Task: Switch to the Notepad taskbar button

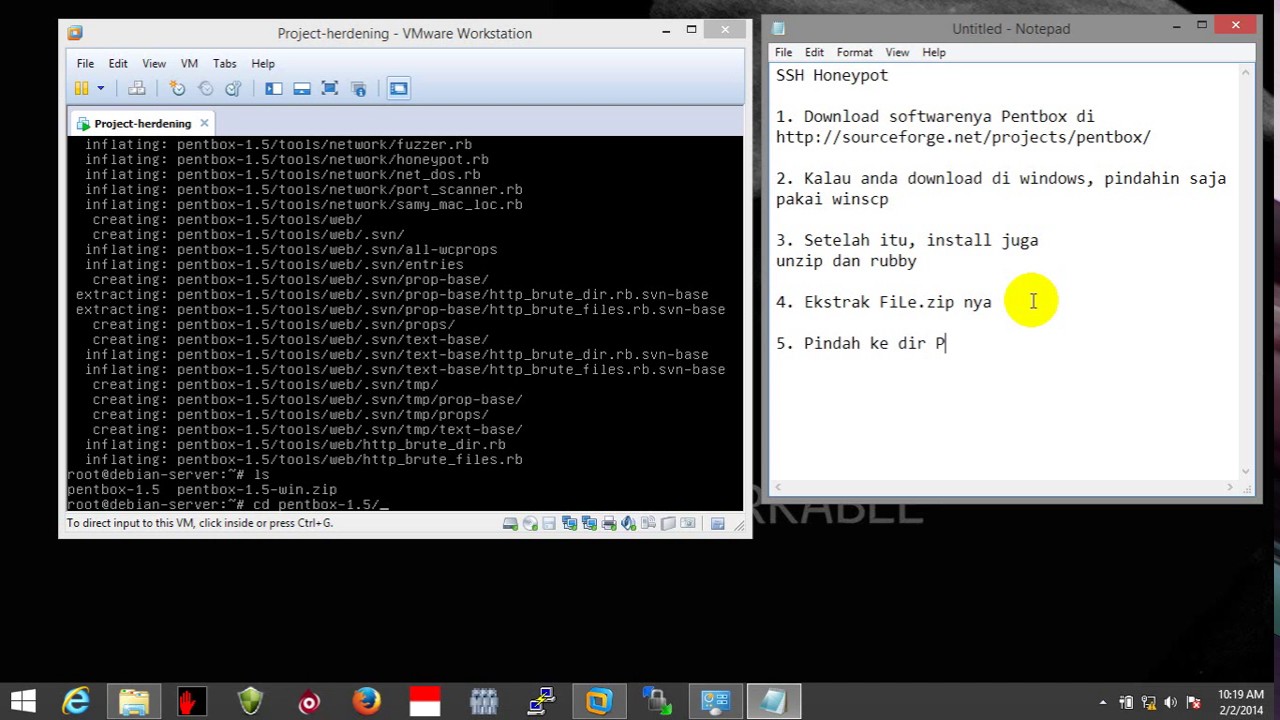Action: click(773, 702)
